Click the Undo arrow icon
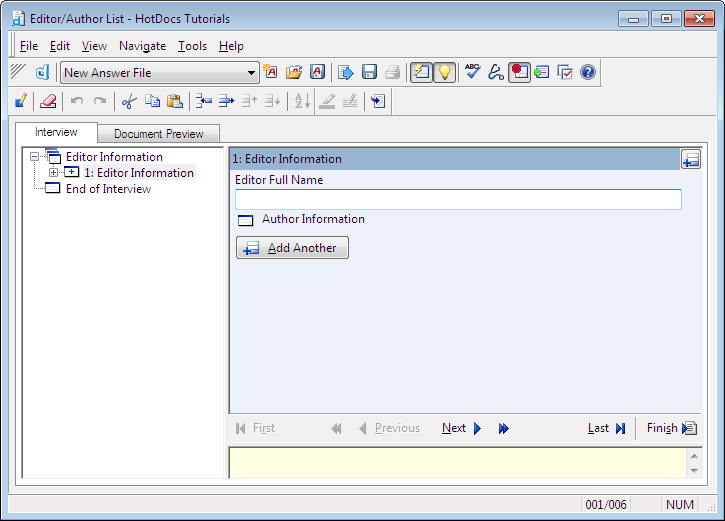The height and width of the screenshot is (521, 725). coord(77,101)
